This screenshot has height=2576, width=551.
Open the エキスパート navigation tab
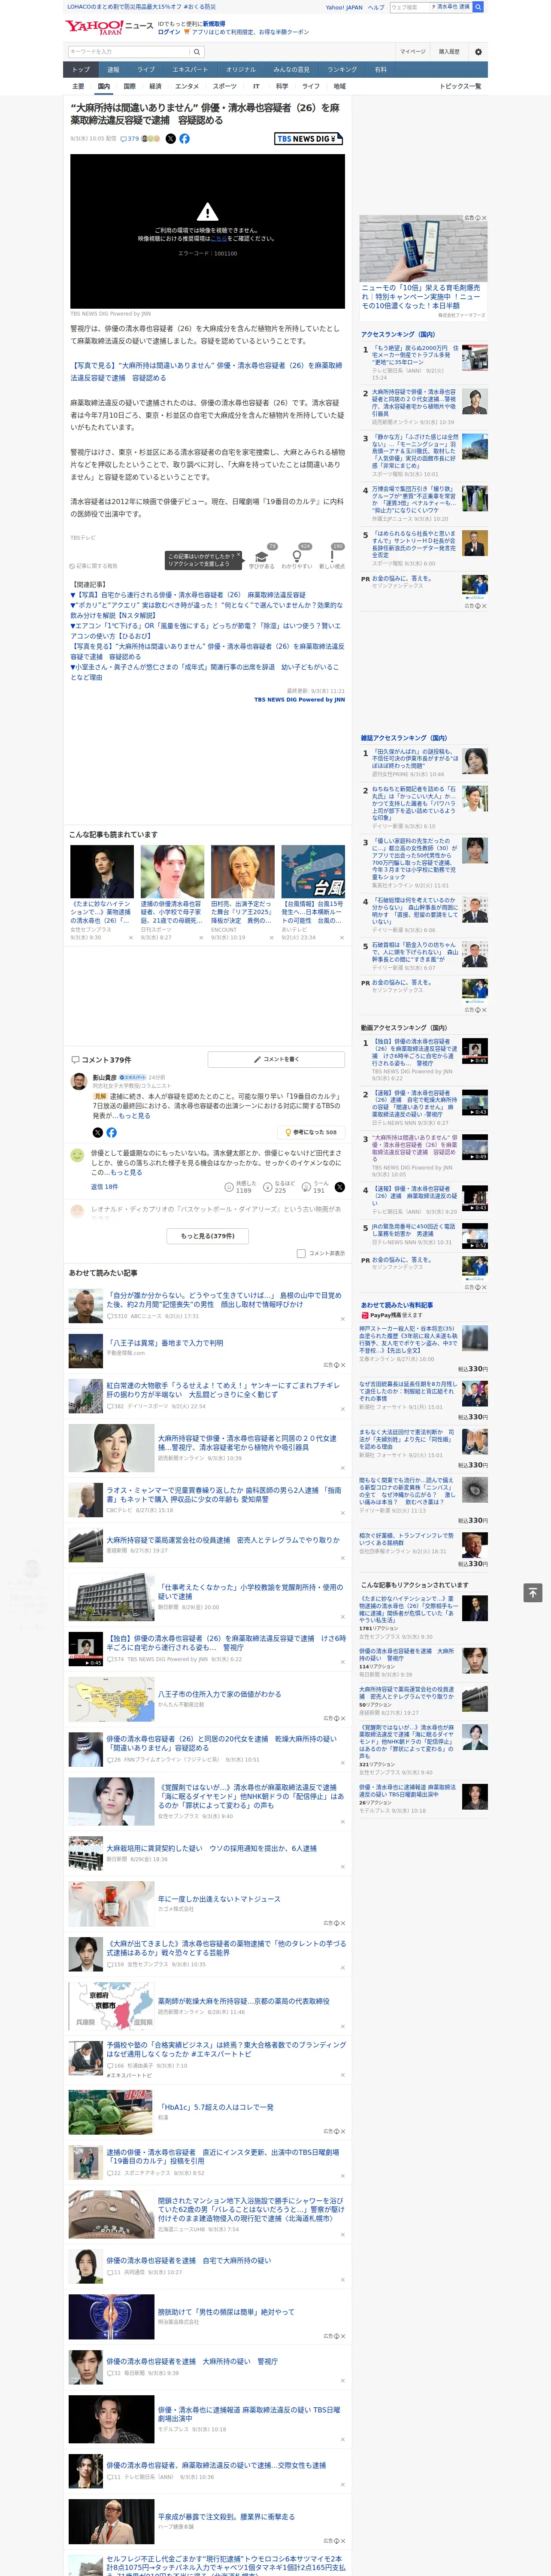(190, 70)
